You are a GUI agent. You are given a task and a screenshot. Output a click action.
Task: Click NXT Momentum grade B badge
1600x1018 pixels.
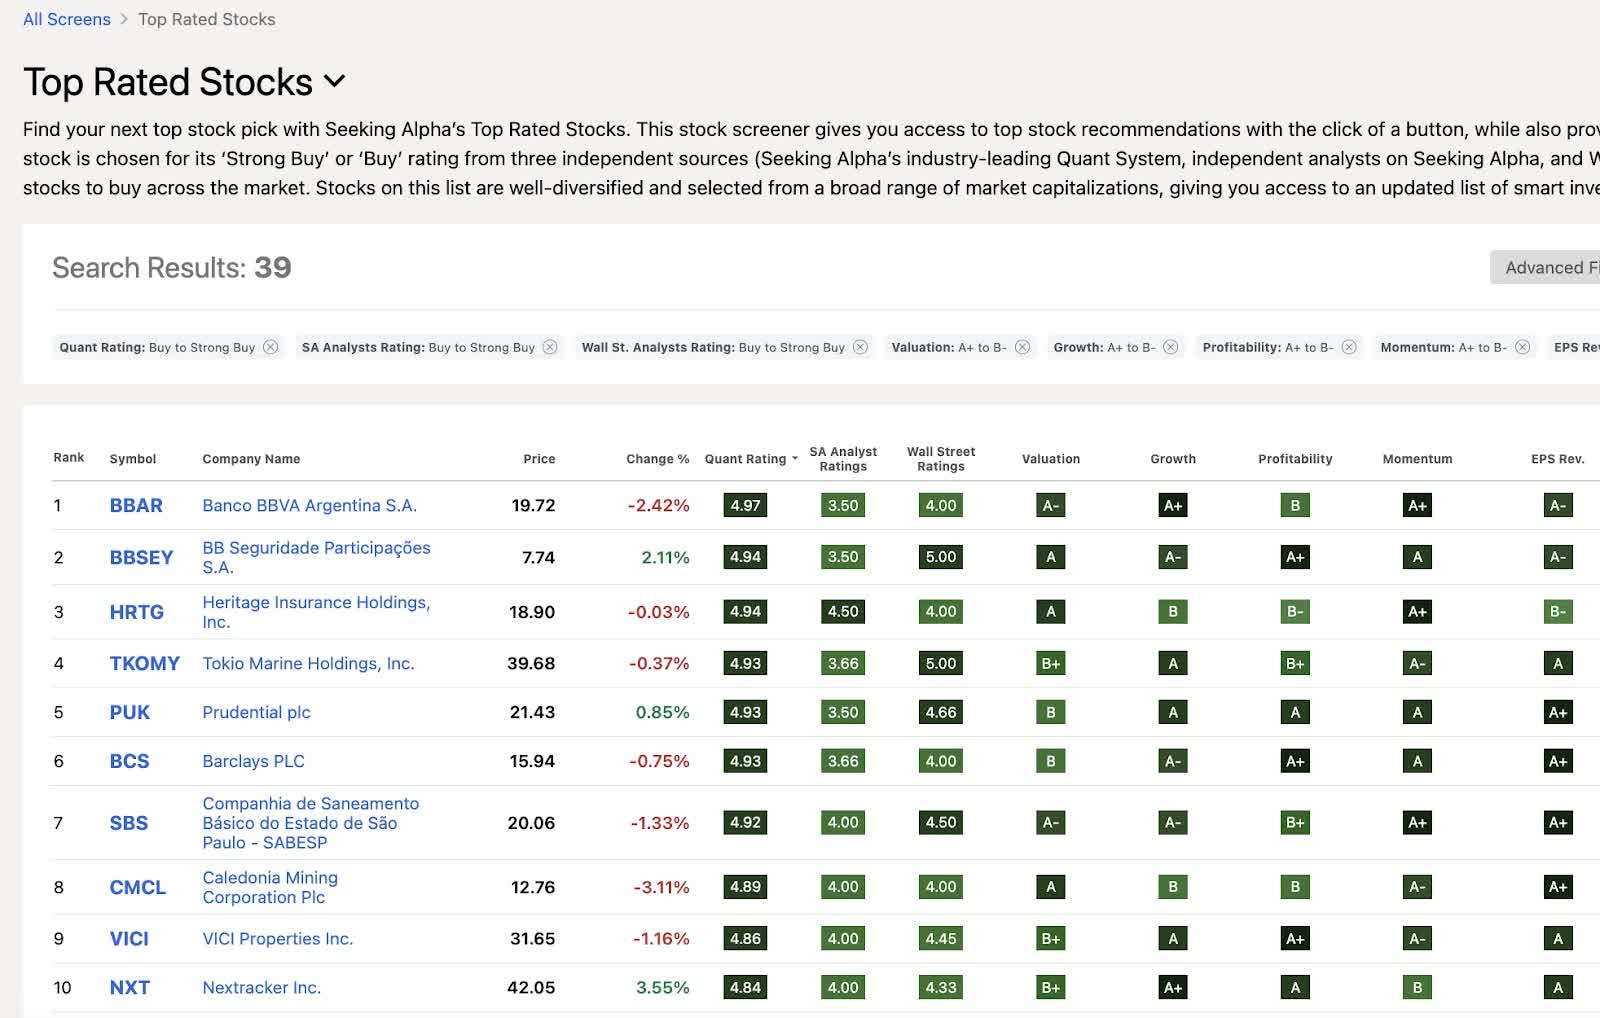pyautogui.click(x=1417, y=988)
